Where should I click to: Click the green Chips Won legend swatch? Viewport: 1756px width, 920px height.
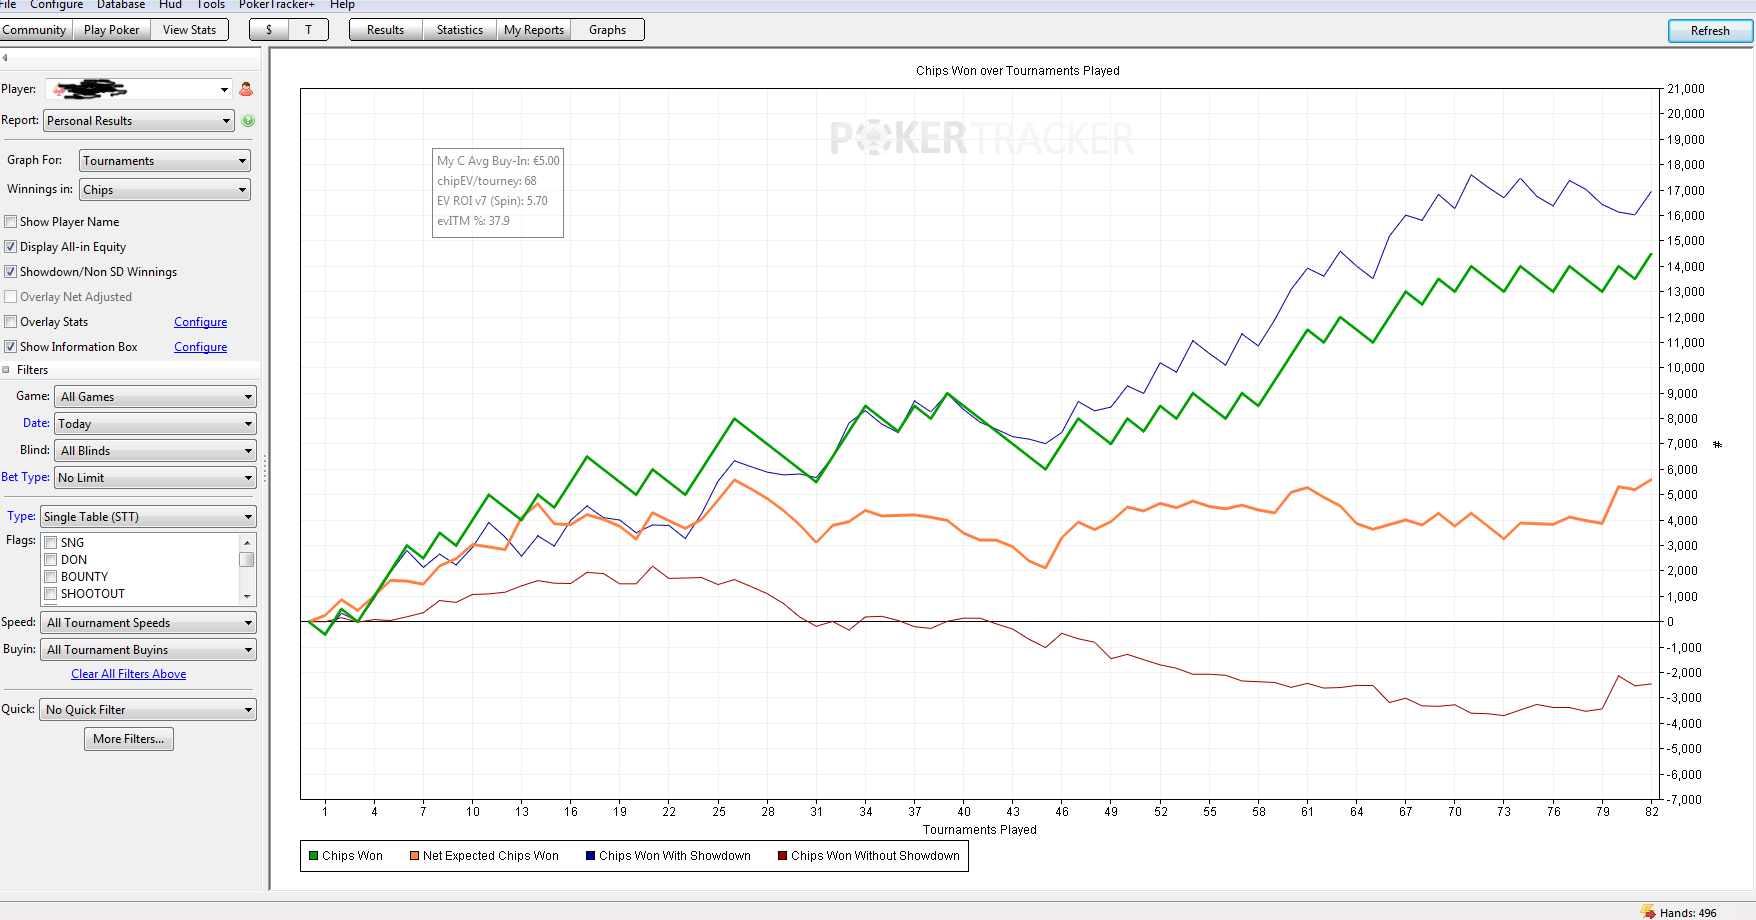[314, 856]
